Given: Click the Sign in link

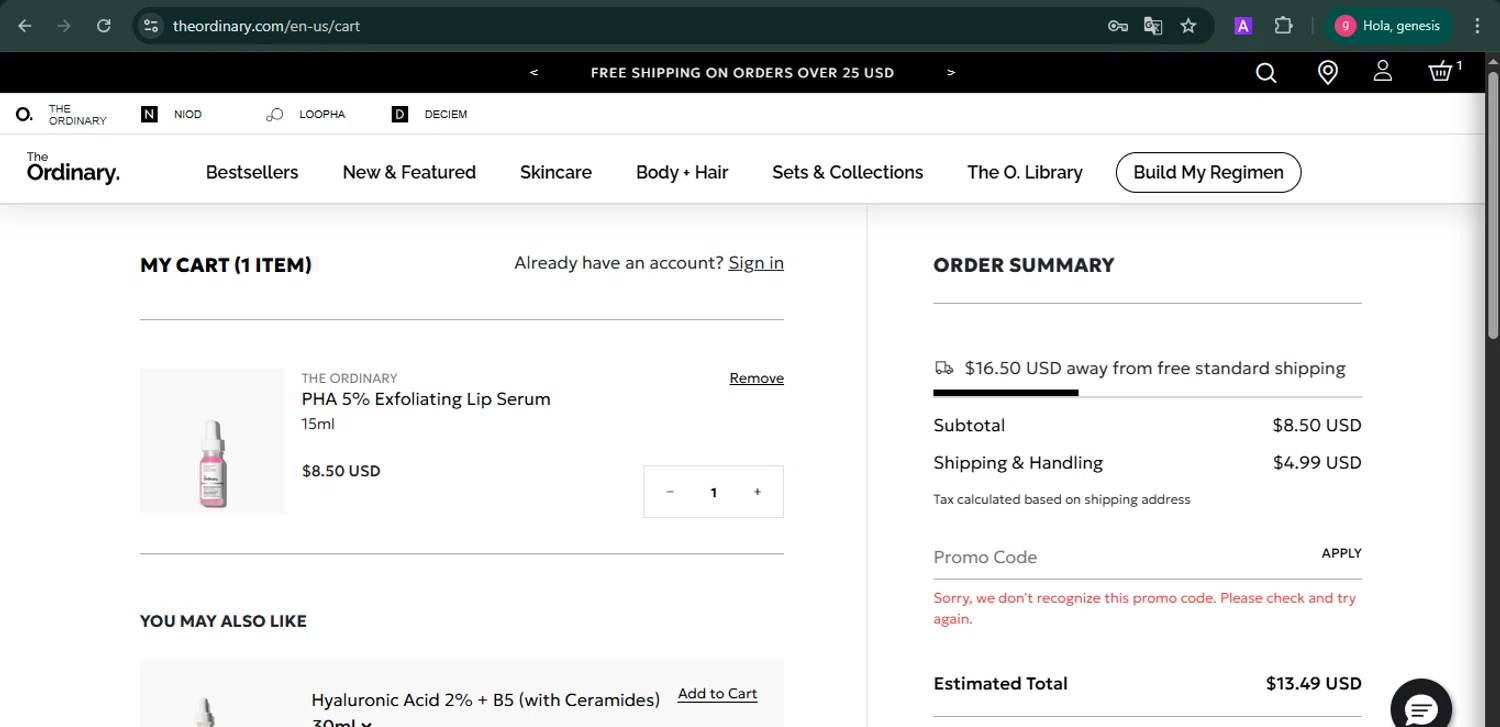Looking at the screenshot, I should click(x=756, y=263).
